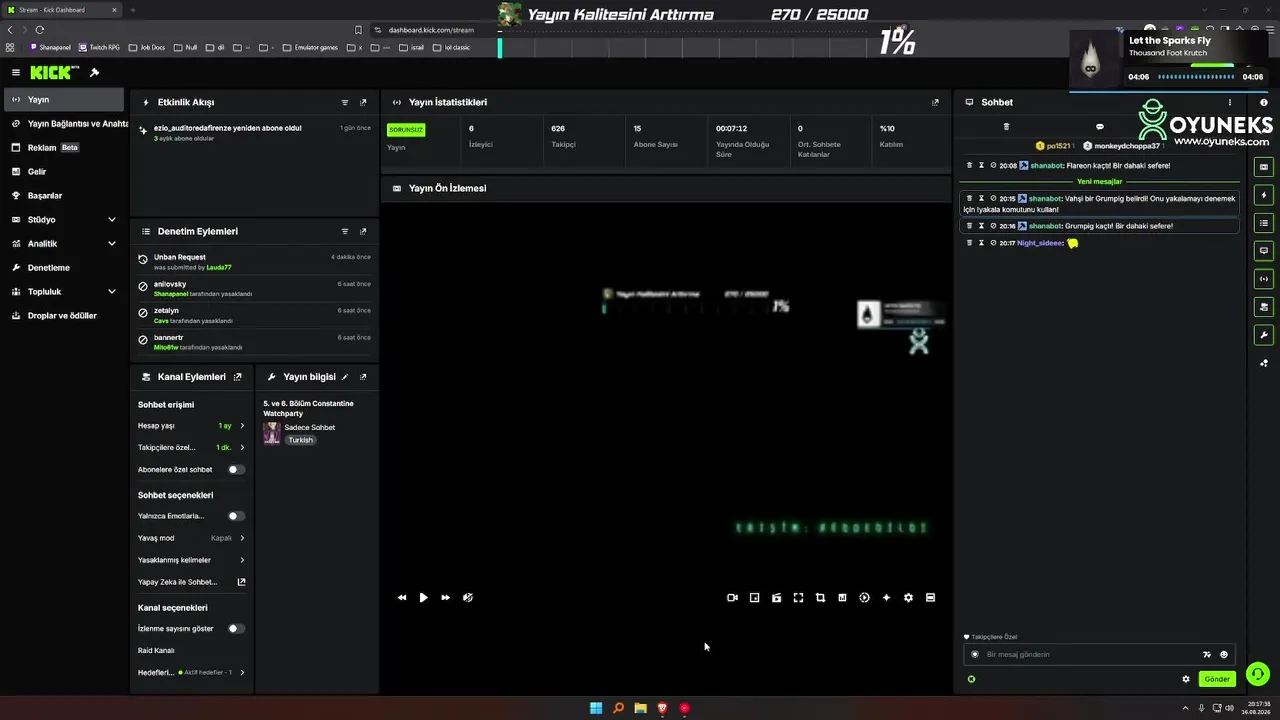Pop out the Yayın bilgisi panel
The image size is (1280, 720).
click(363, 377)
